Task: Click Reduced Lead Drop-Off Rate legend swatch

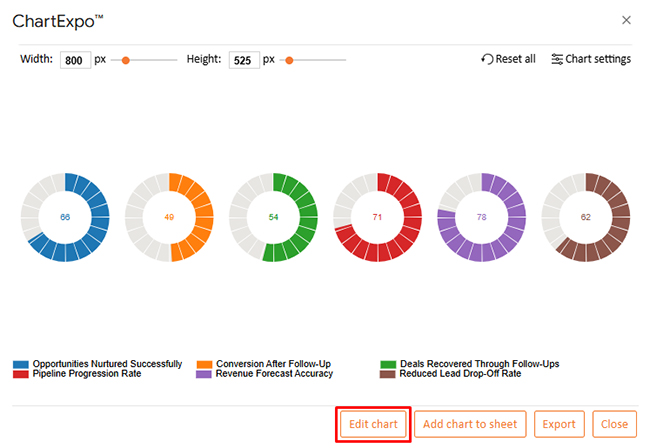Action: (389, 374)
